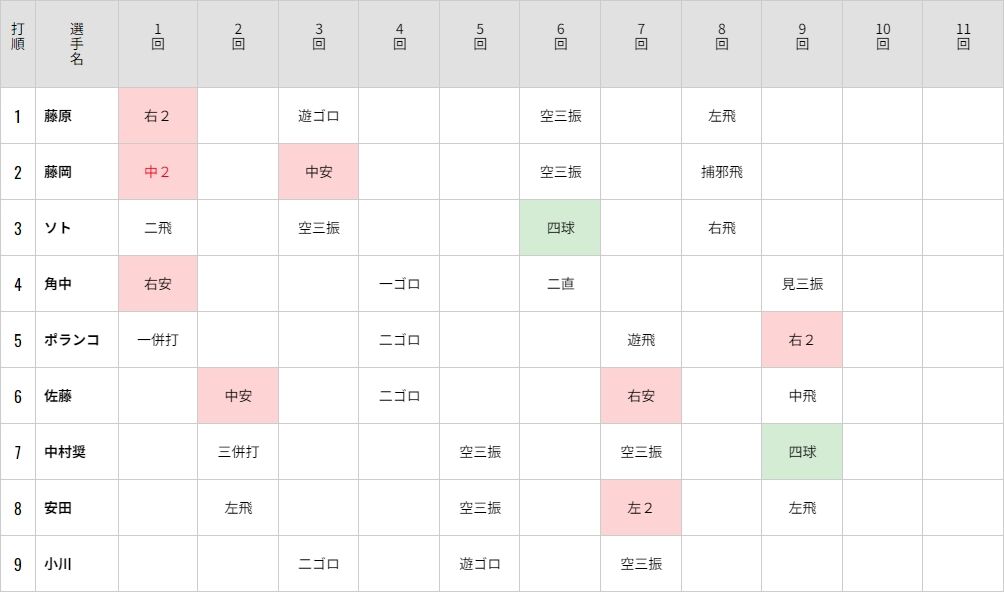
Task: Click 安田's pink 左２ cell
Action: tap(641, 508)
